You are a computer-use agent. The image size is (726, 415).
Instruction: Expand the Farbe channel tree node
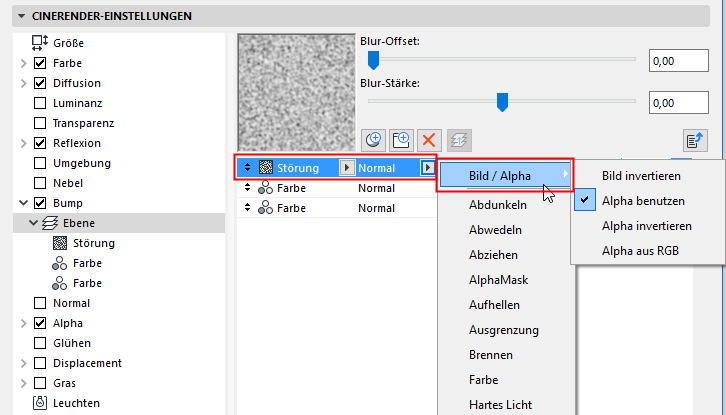(24, 63)
